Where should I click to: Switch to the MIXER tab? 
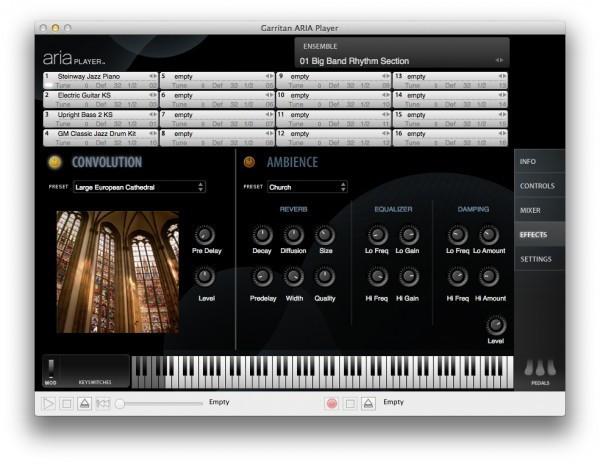click(540, 210)
